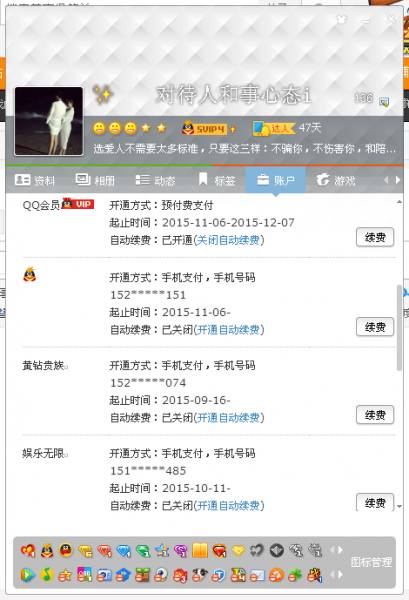Switch to the 相册 tab
The height and width of the screenshot is (600, 409).
click(x=95, y=180)
